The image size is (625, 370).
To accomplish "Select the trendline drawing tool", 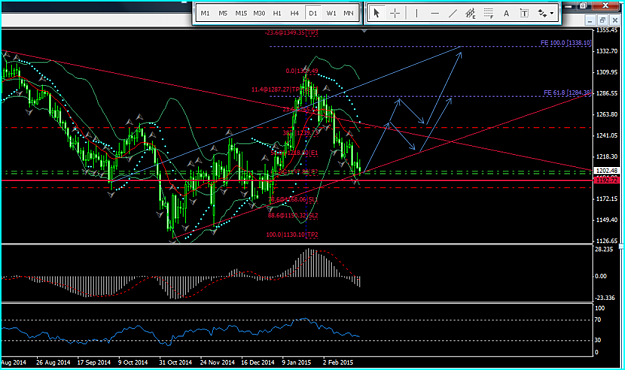I will point(453,13).
